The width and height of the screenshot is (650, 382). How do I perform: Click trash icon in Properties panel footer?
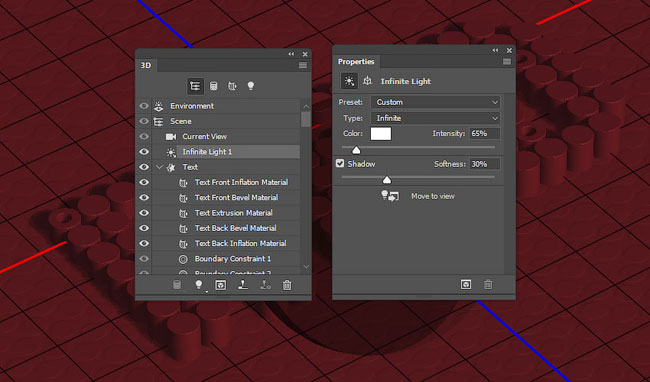point(488,284)
